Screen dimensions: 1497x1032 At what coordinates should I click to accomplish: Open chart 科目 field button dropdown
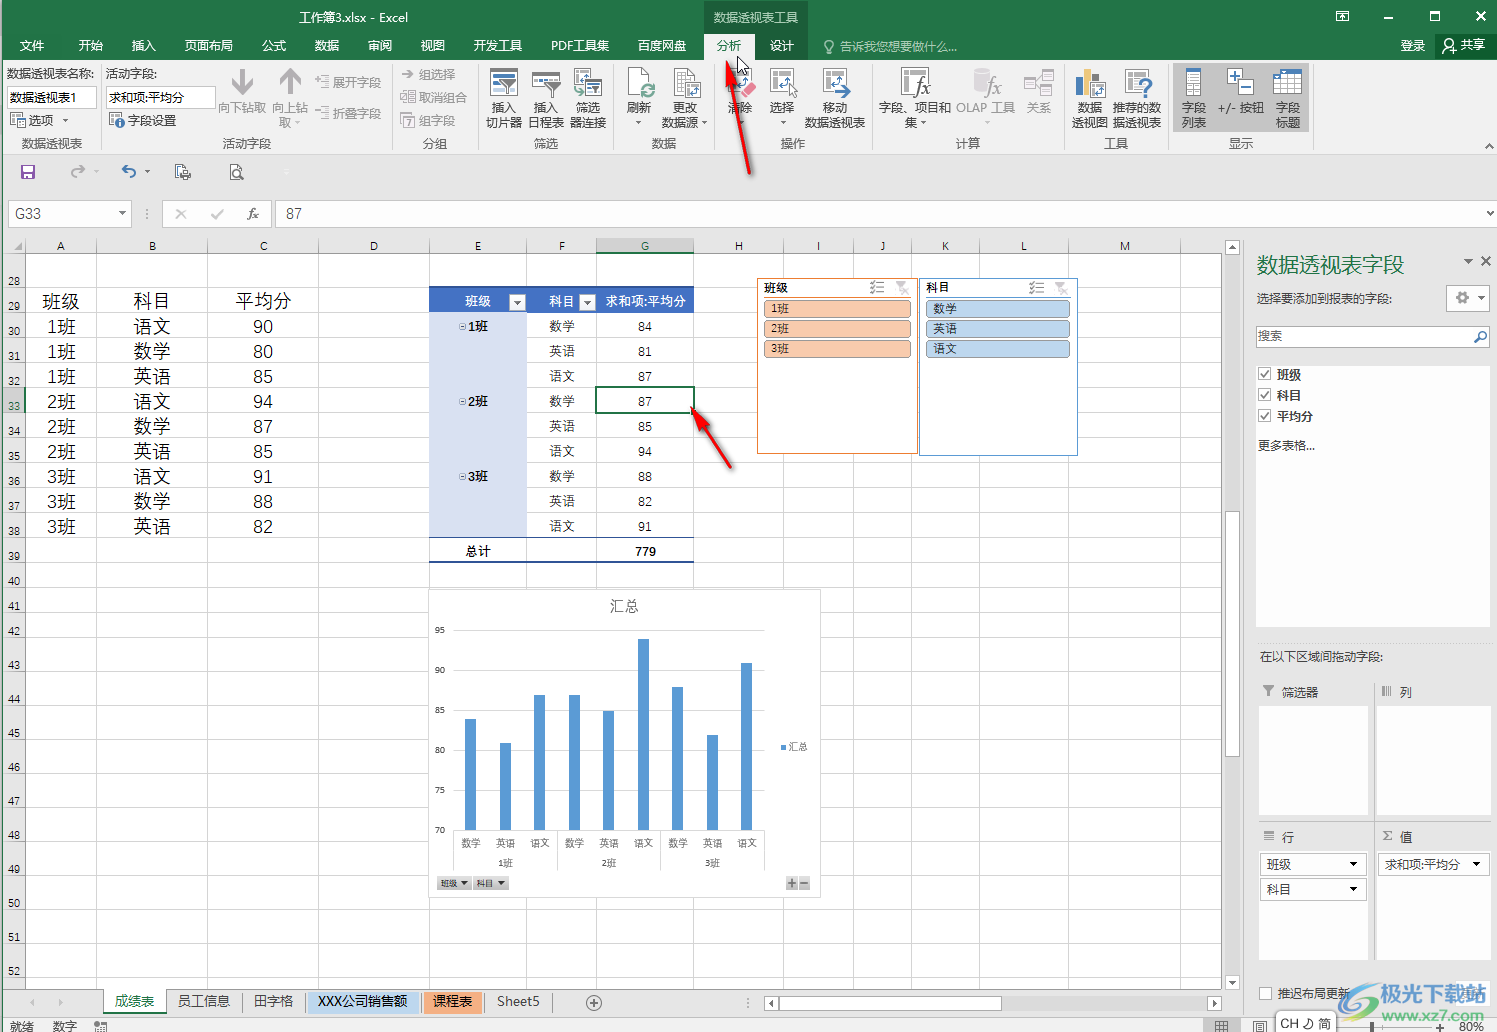(491, 883)
